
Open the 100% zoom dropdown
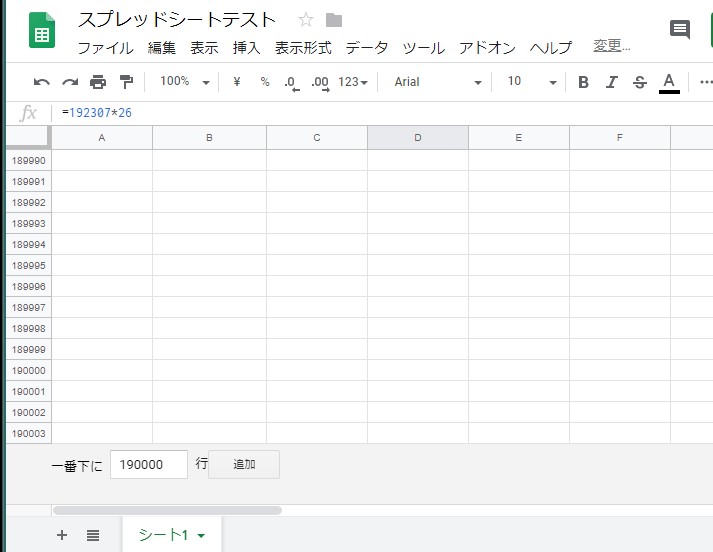point(184,82)
